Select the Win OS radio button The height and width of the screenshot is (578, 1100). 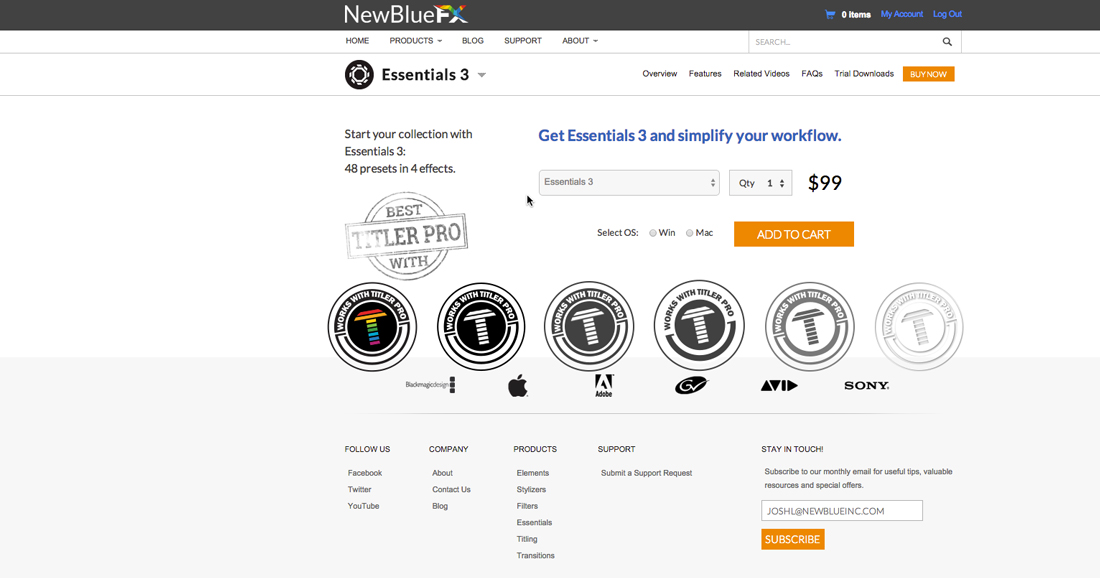[652, 233]
